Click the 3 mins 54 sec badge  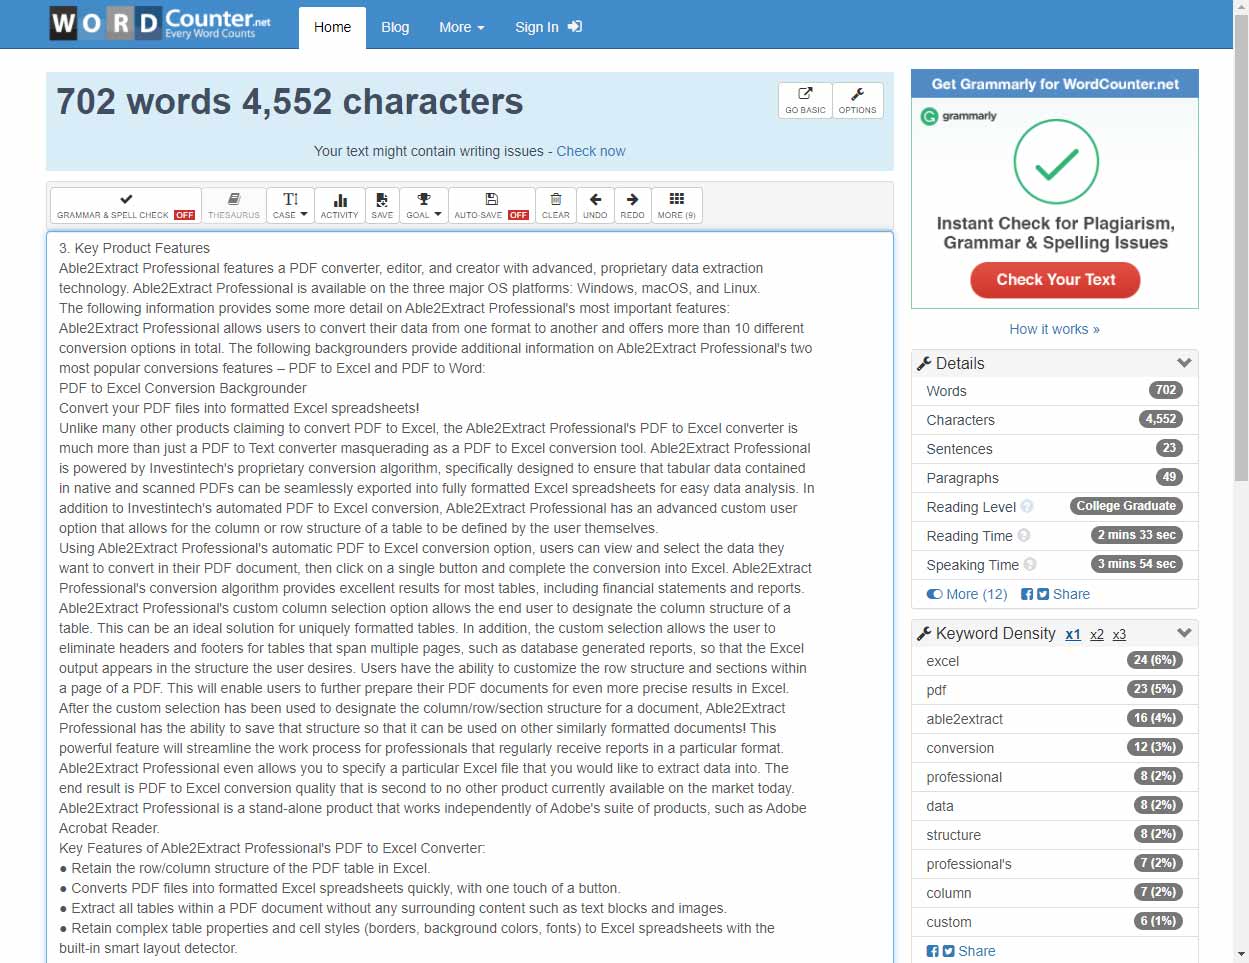pyautogui.click(x=1137, y=564)
